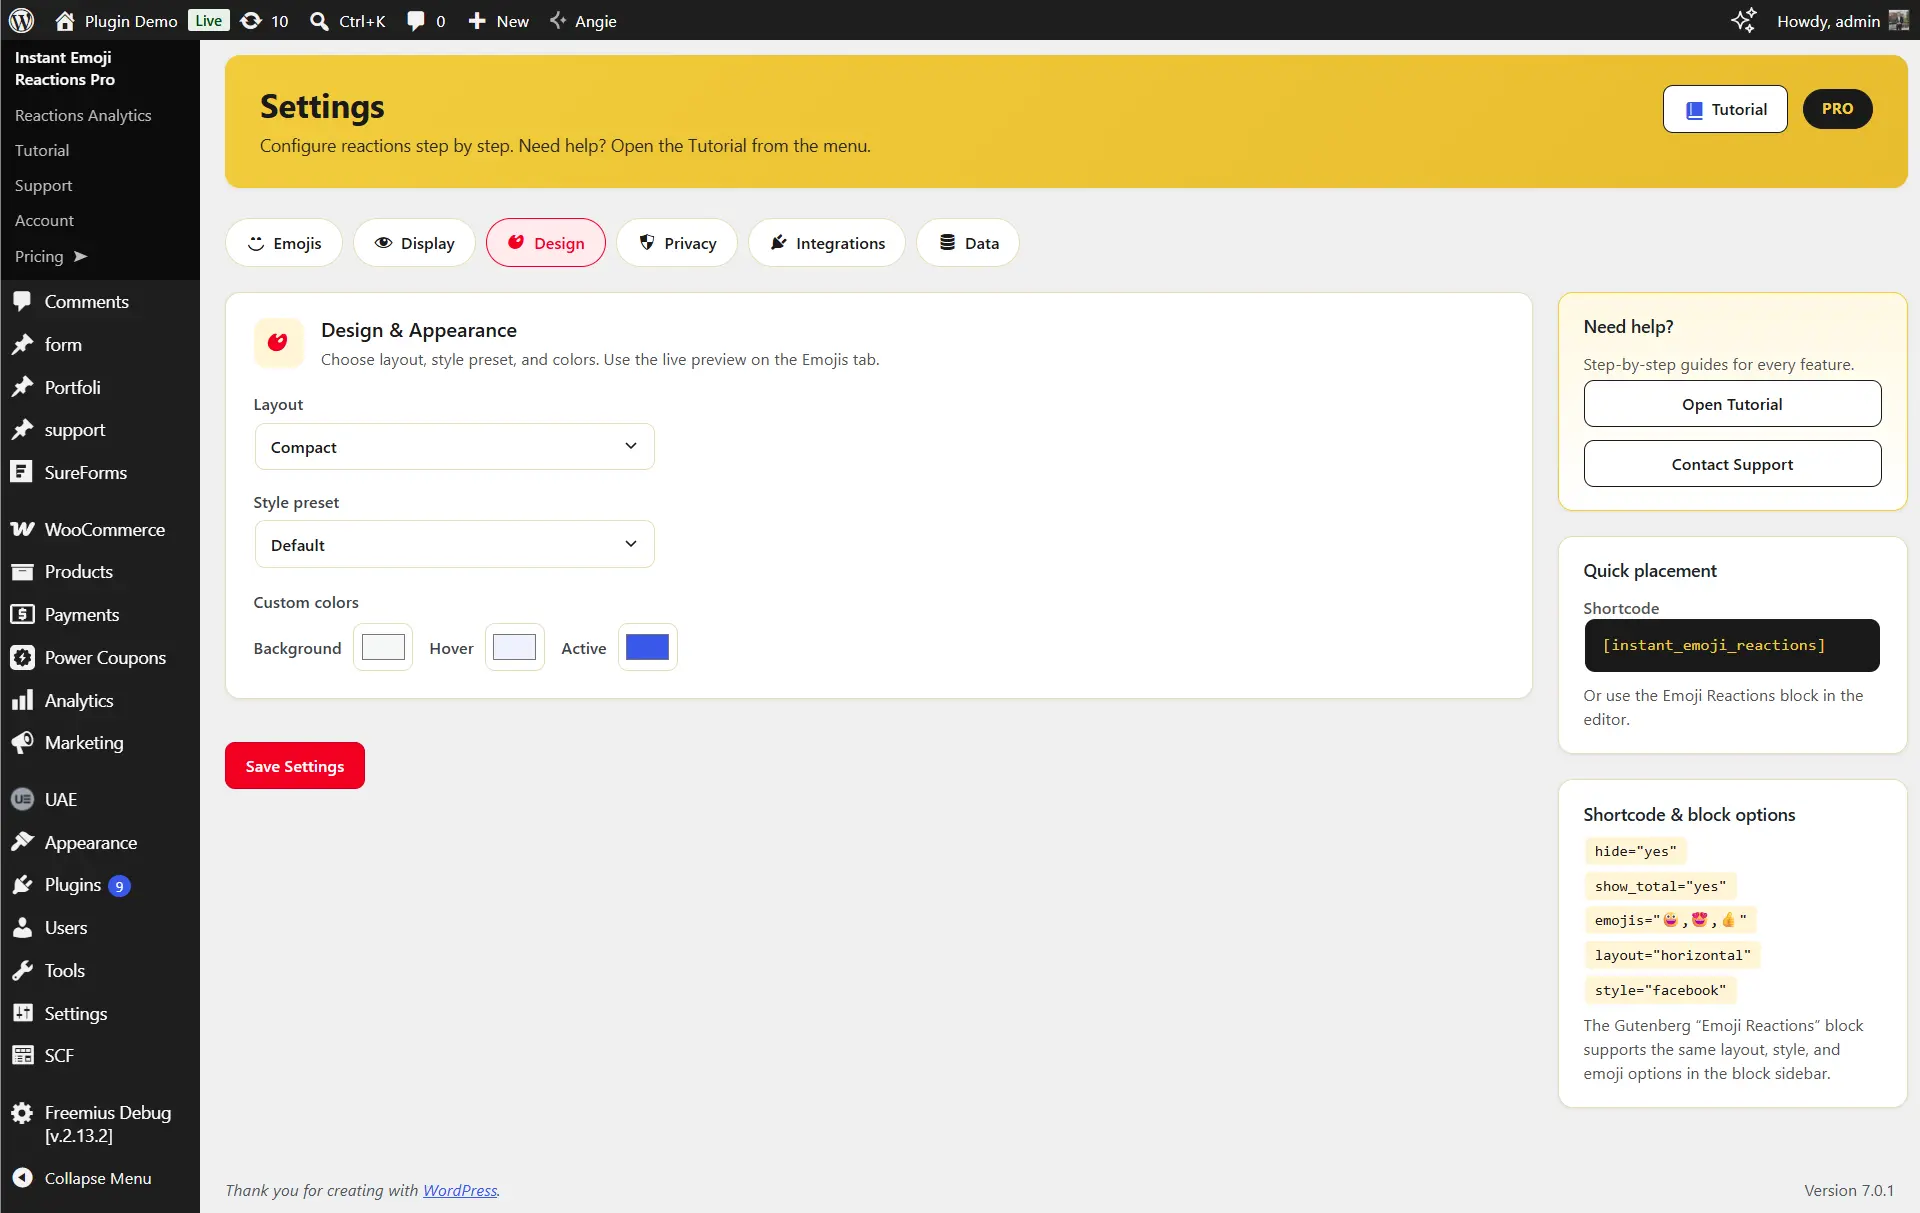Open Support submenu item under plugin

[43, 185]
